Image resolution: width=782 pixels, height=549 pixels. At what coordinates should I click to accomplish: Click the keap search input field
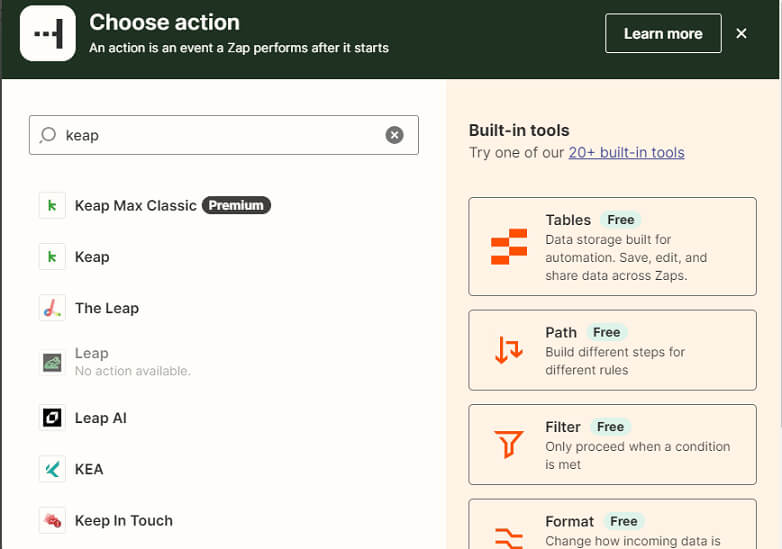223,135
